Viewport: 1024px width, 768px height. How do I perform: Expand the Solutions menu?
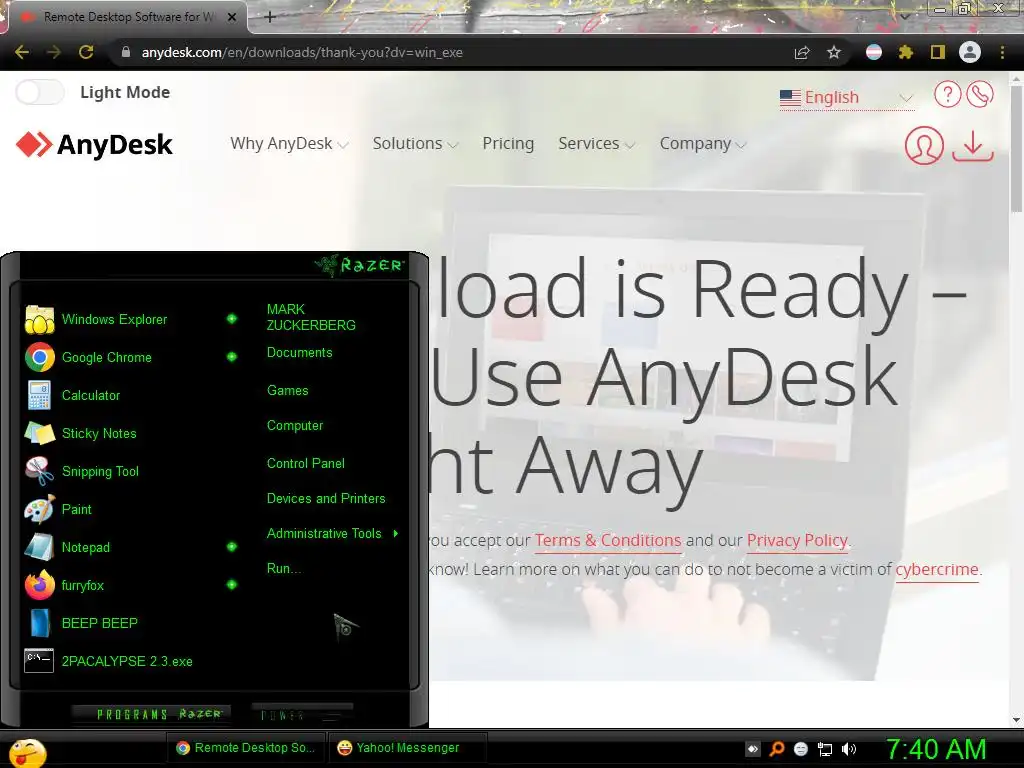coord(415,144)
